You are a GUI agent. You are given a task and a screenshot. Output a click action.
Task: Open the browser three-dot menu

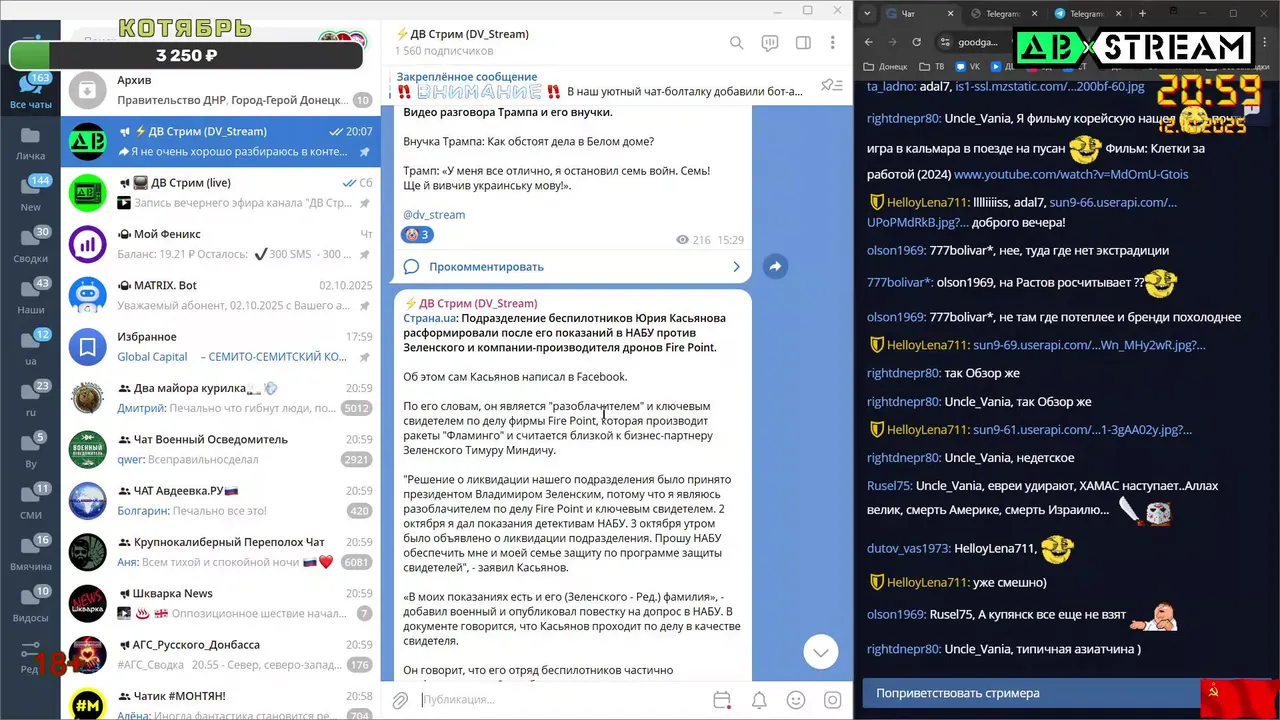tap(1266, 42)
